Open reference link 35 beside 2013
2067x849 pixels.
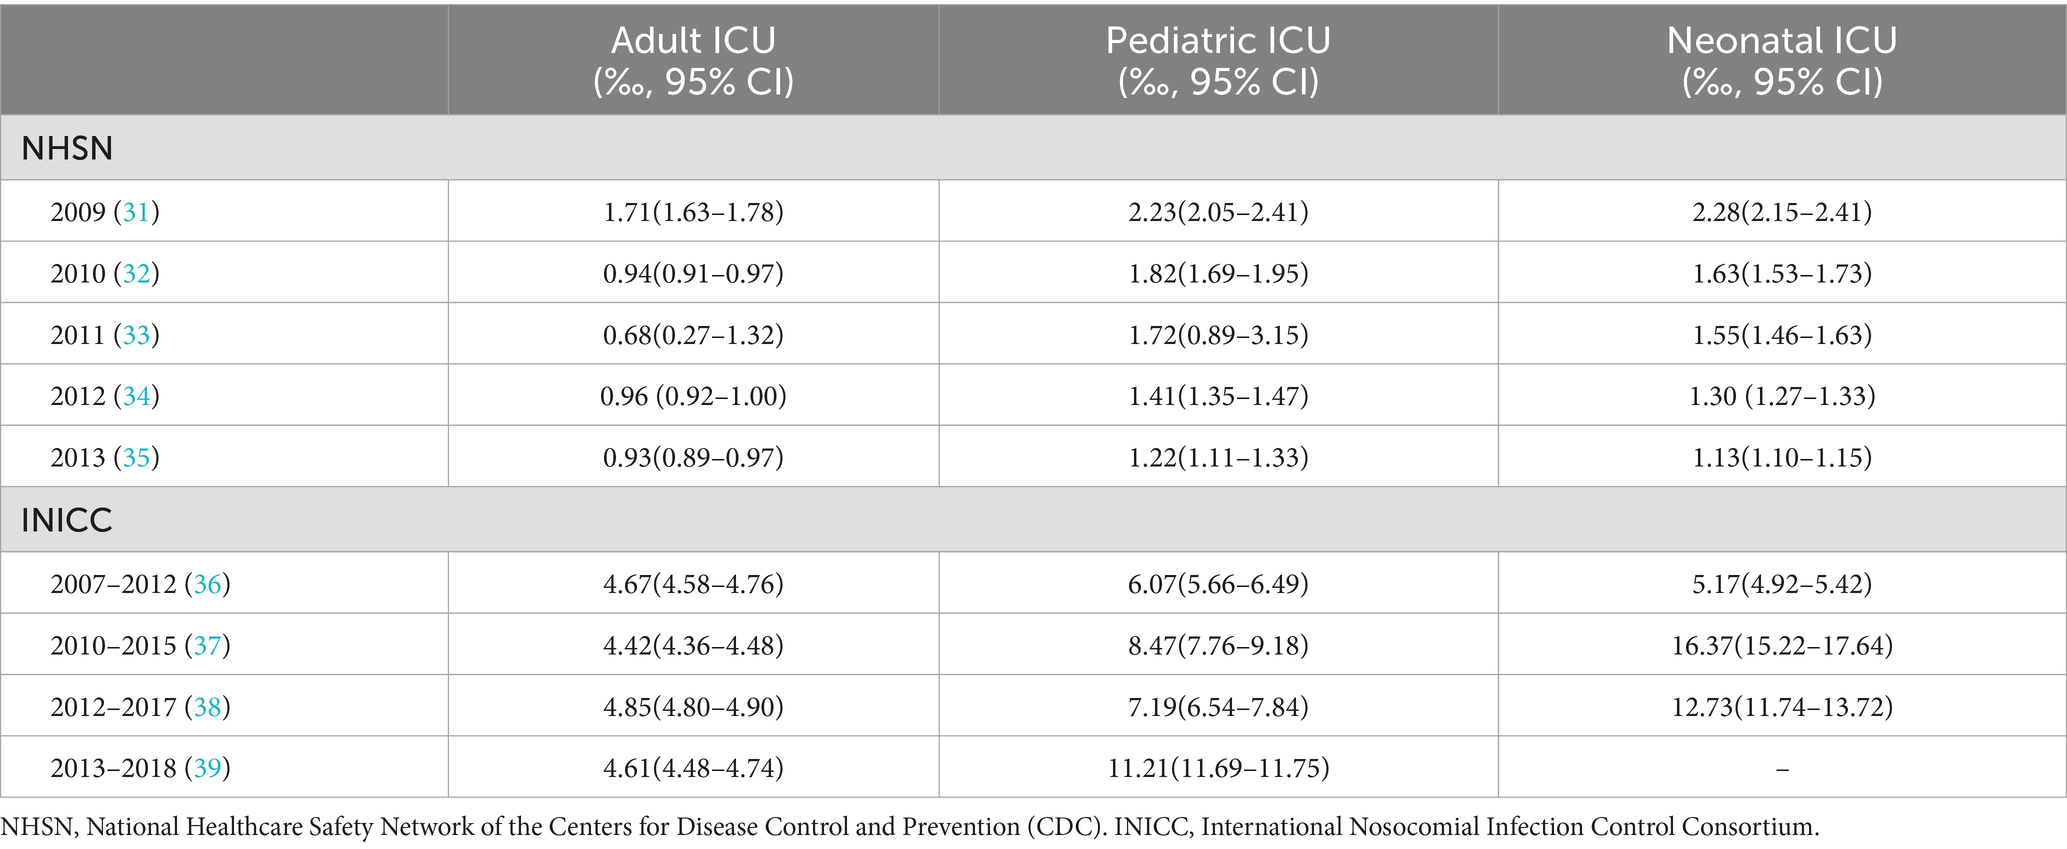coord(136,457)
